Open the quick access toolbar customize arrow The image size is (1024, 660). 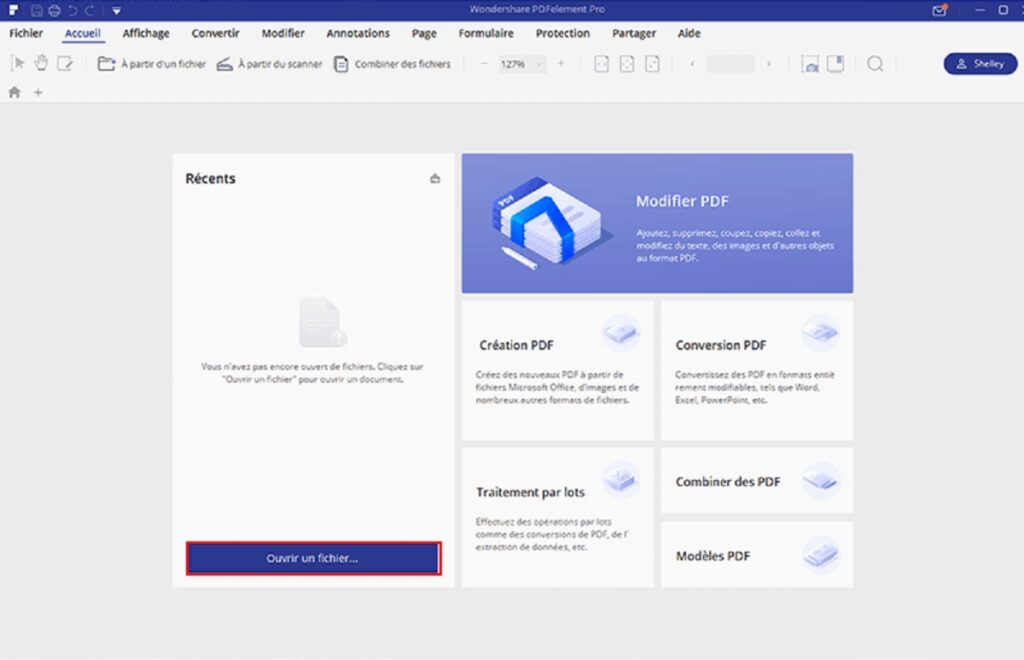coord(117,9)
